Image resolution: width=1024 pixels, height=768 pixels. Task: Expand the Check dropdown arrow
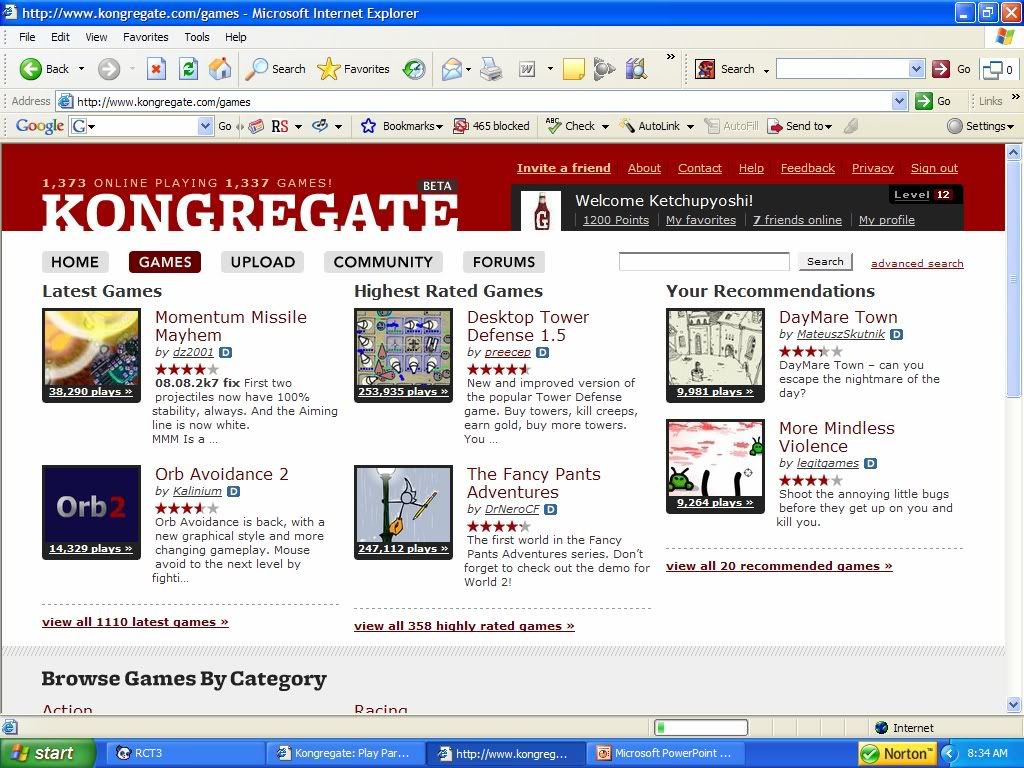pos(605,127)
